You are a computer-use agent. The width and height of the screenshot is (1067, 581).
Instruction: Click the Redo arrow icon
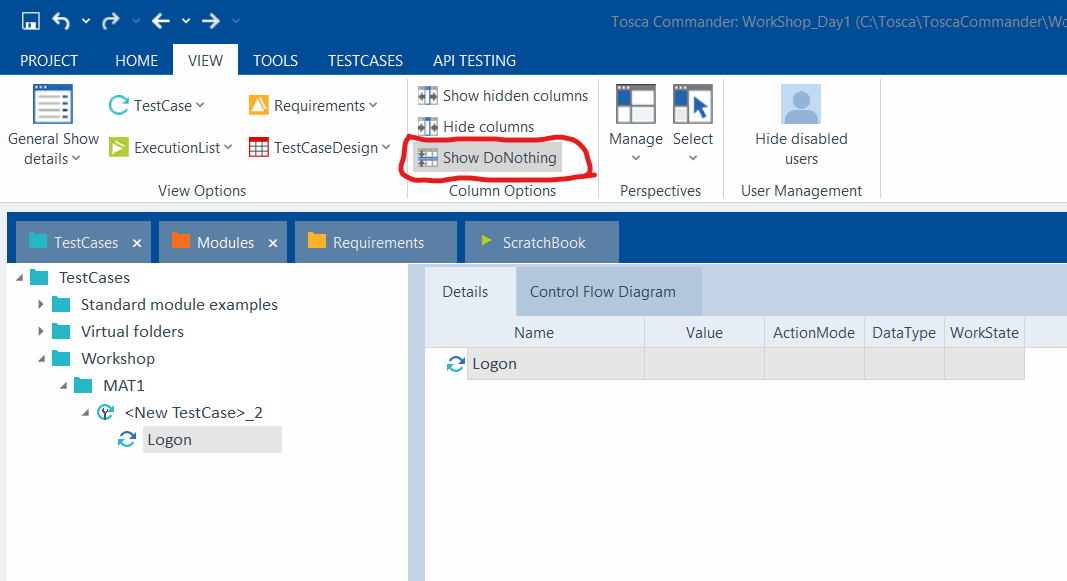(110, 21)
